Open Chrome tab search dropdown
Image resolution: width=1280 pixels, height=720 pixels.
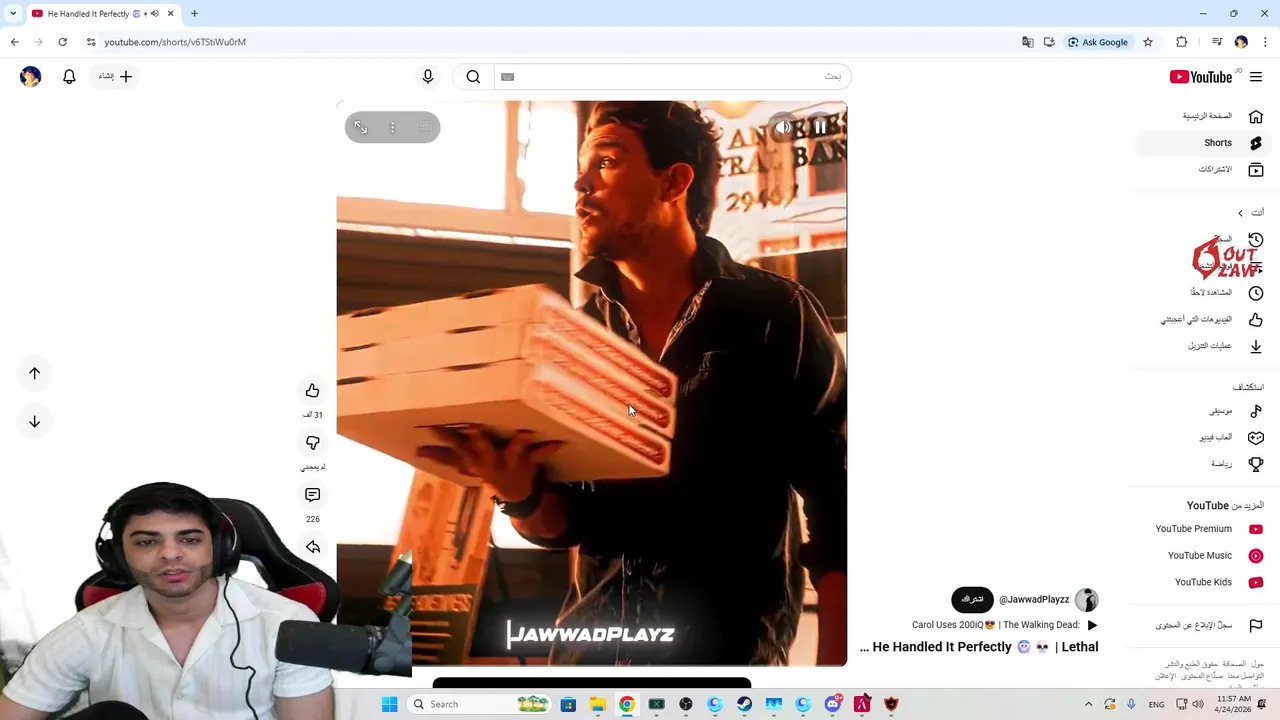coord(13,13)
